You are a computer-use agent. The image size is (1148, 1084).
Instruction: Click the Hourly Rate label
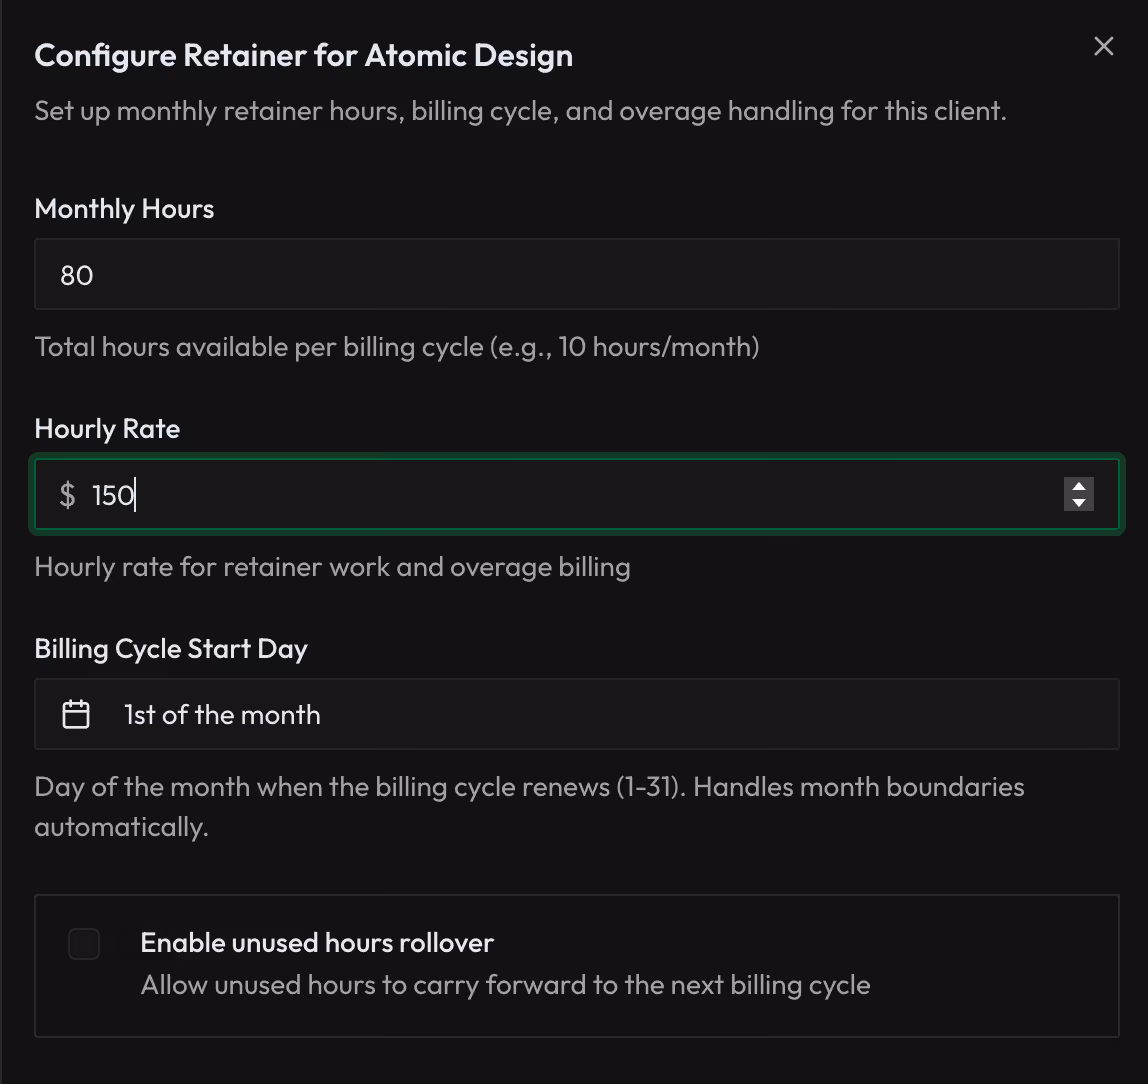coord(107,429)
